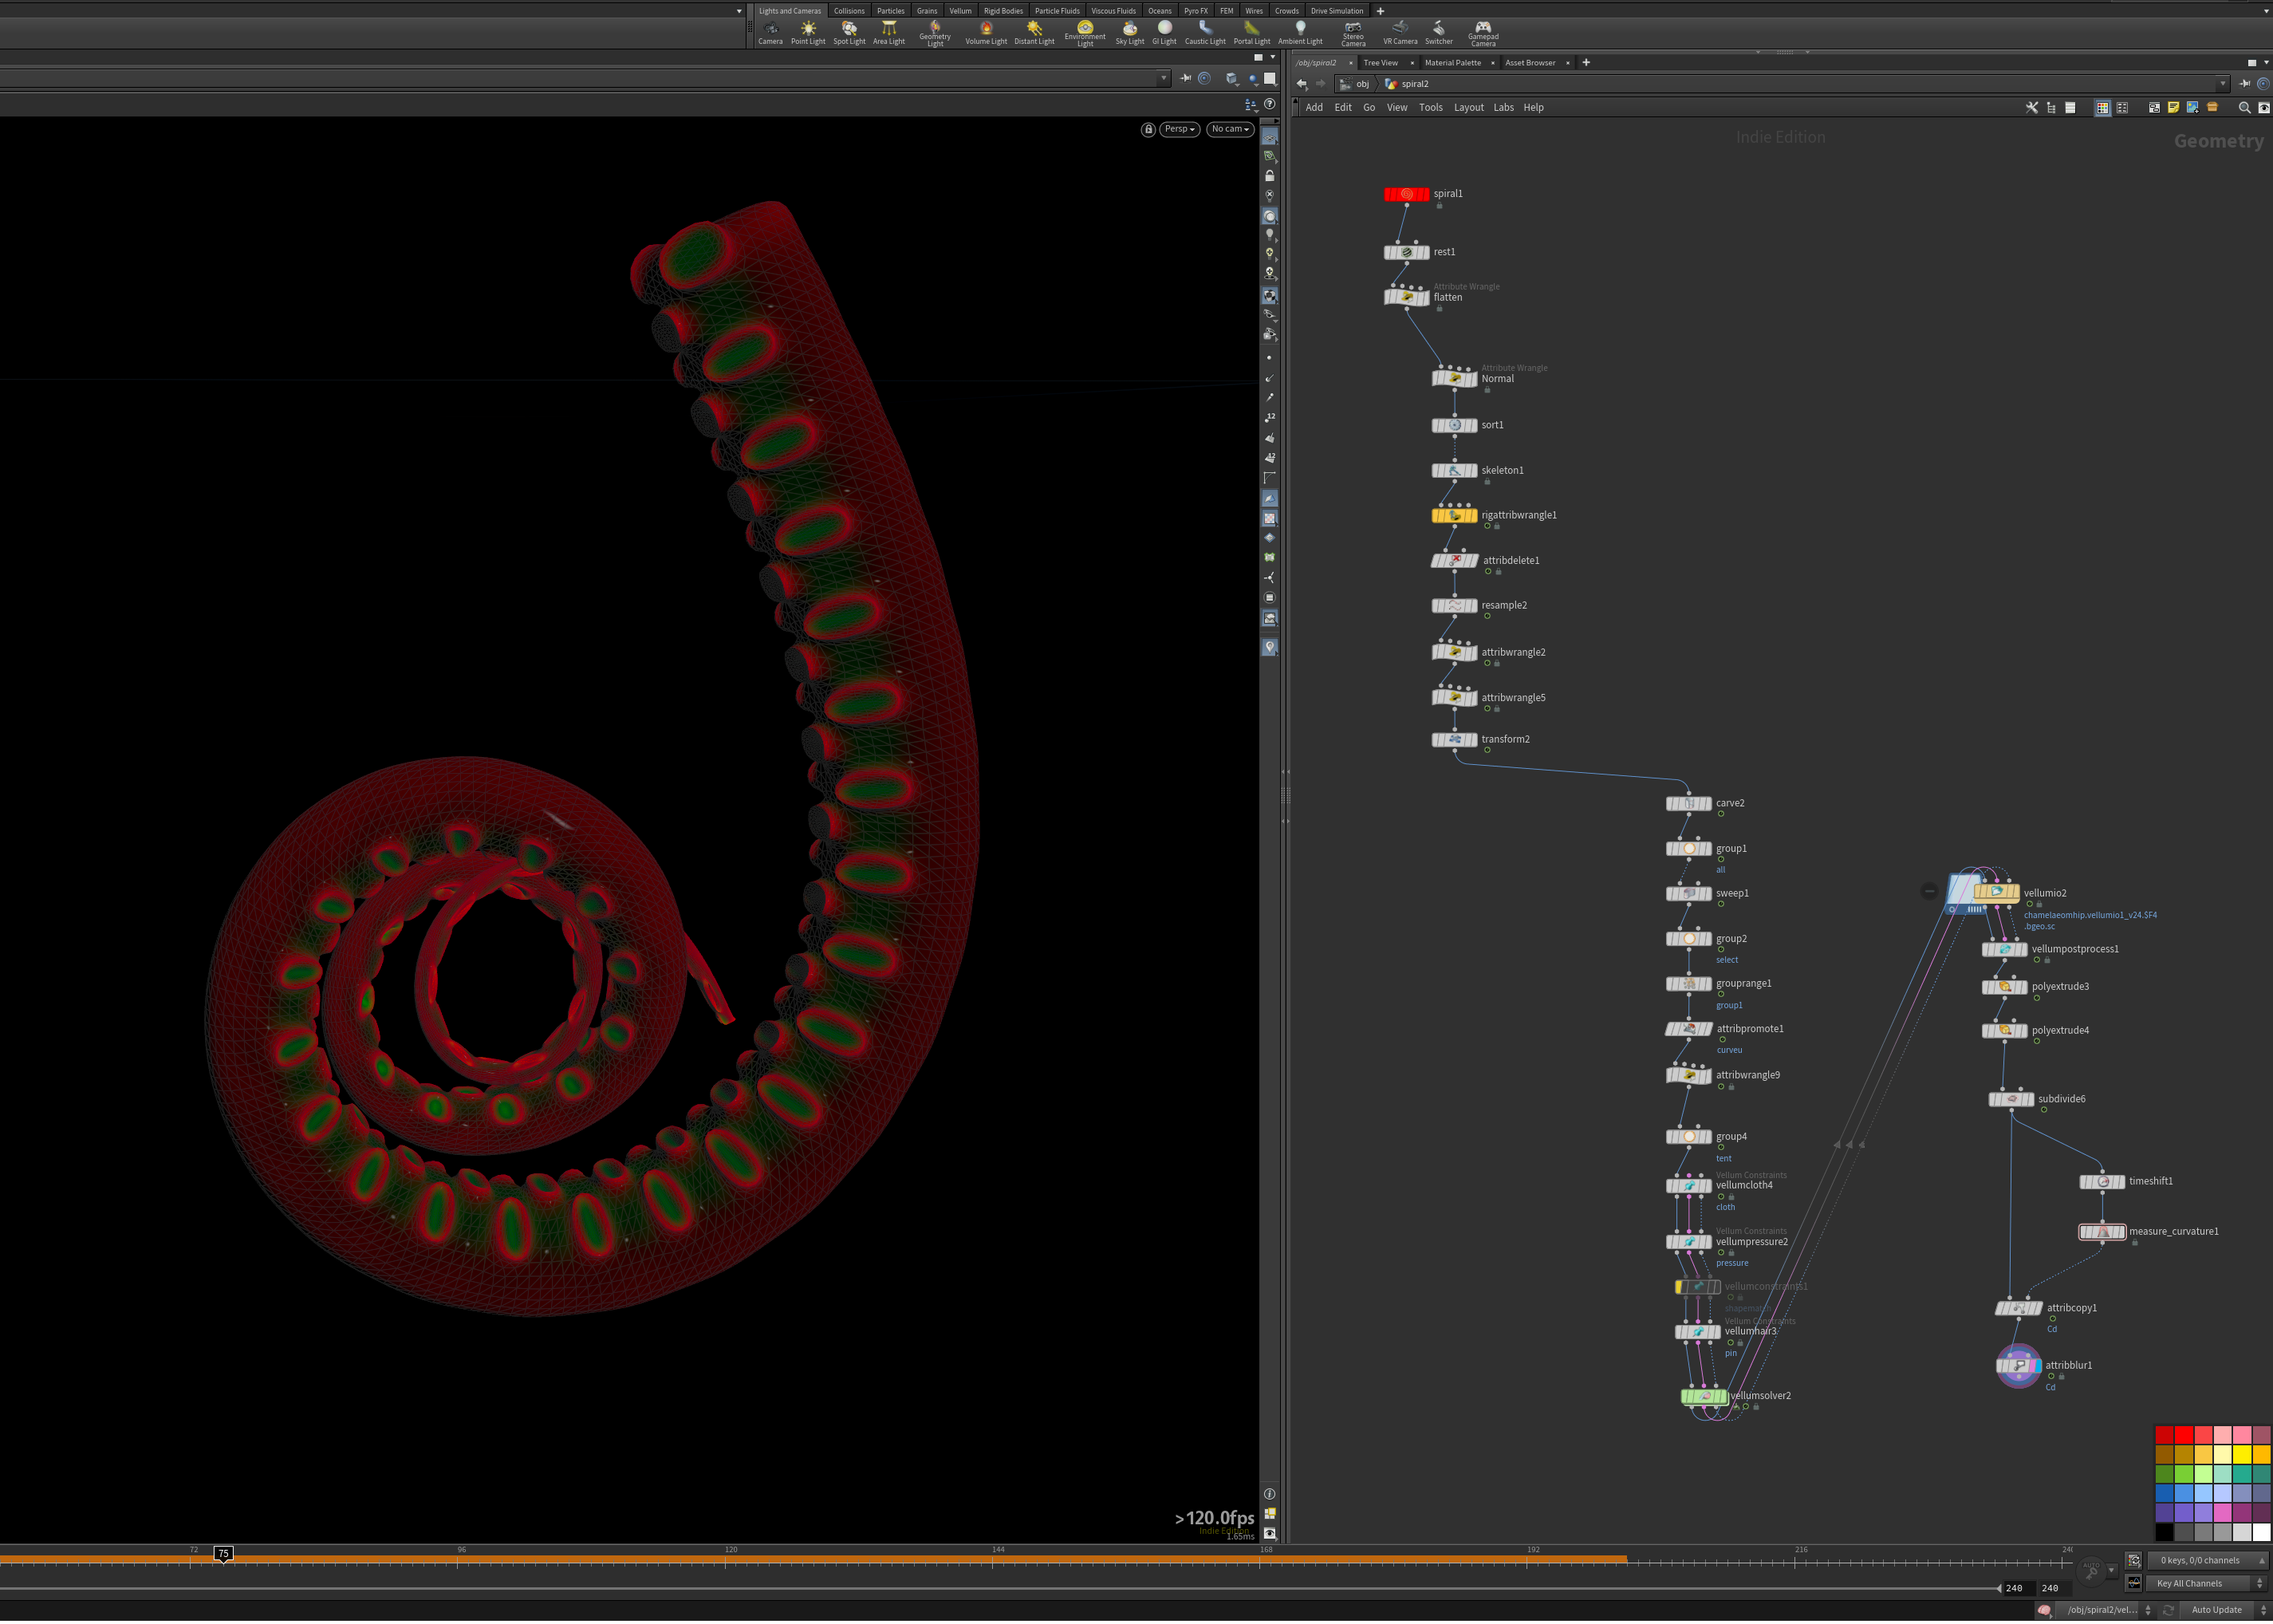Choose the Volume Light tool
This screenshot has height=1624, width=2273.
[x=986, y=33]
